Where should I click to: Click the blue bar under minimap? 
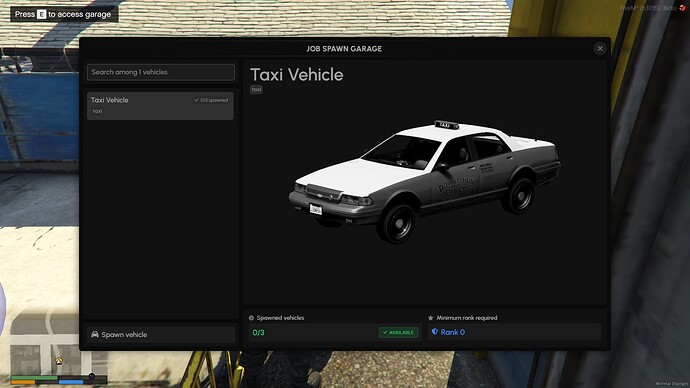tap(71, 382)
